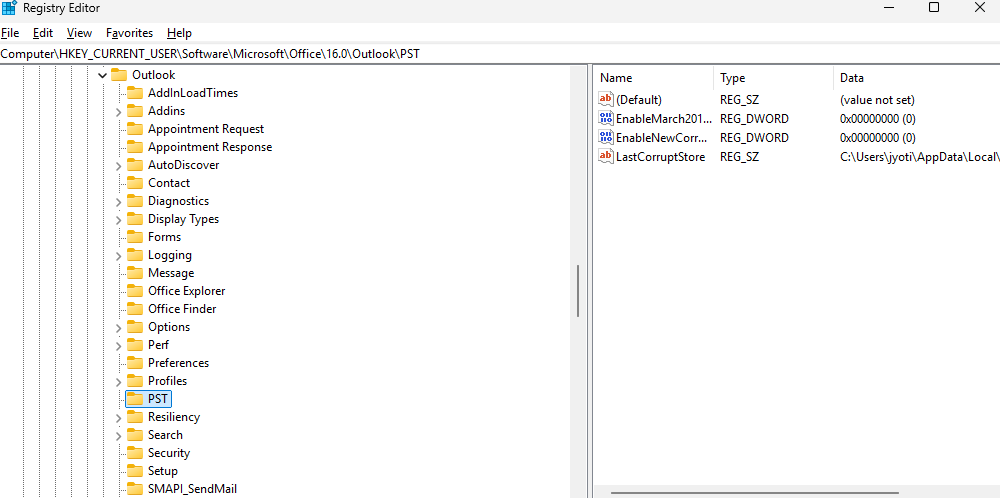The image size is (1000, 498).
Task: Click the registry path address bar
Action: 500,54
